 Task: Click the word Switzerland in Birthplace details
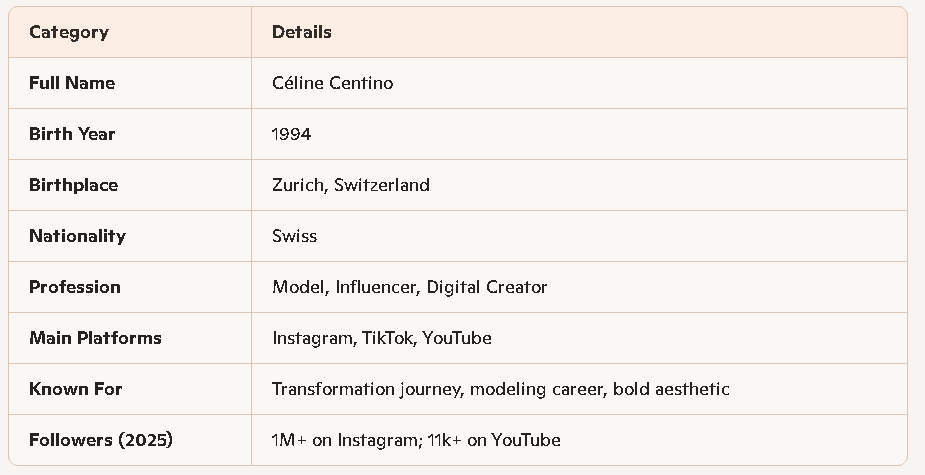382,185
